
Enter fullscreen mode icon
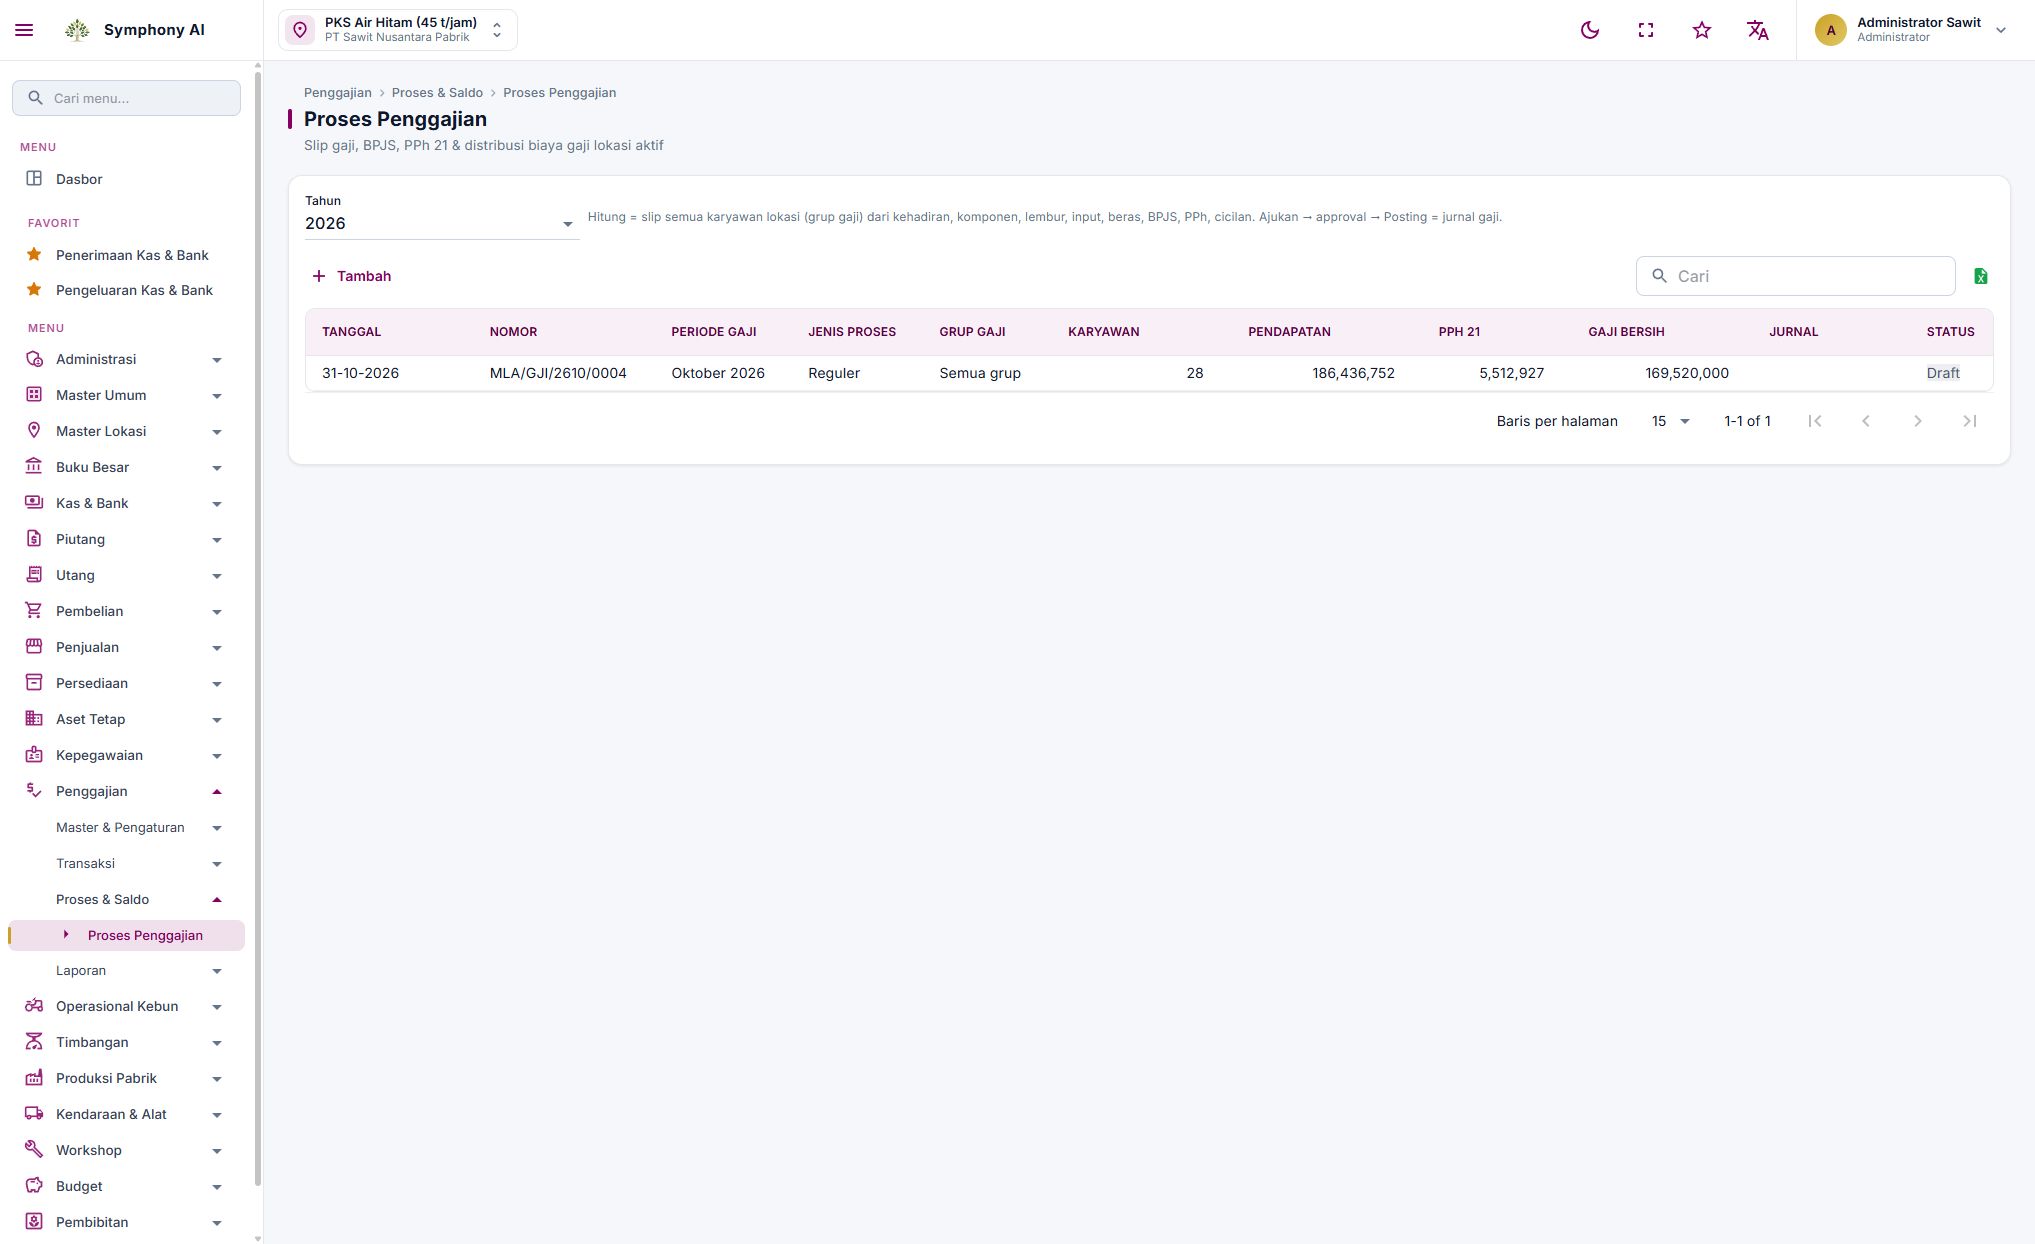[x=1646, y=30]
